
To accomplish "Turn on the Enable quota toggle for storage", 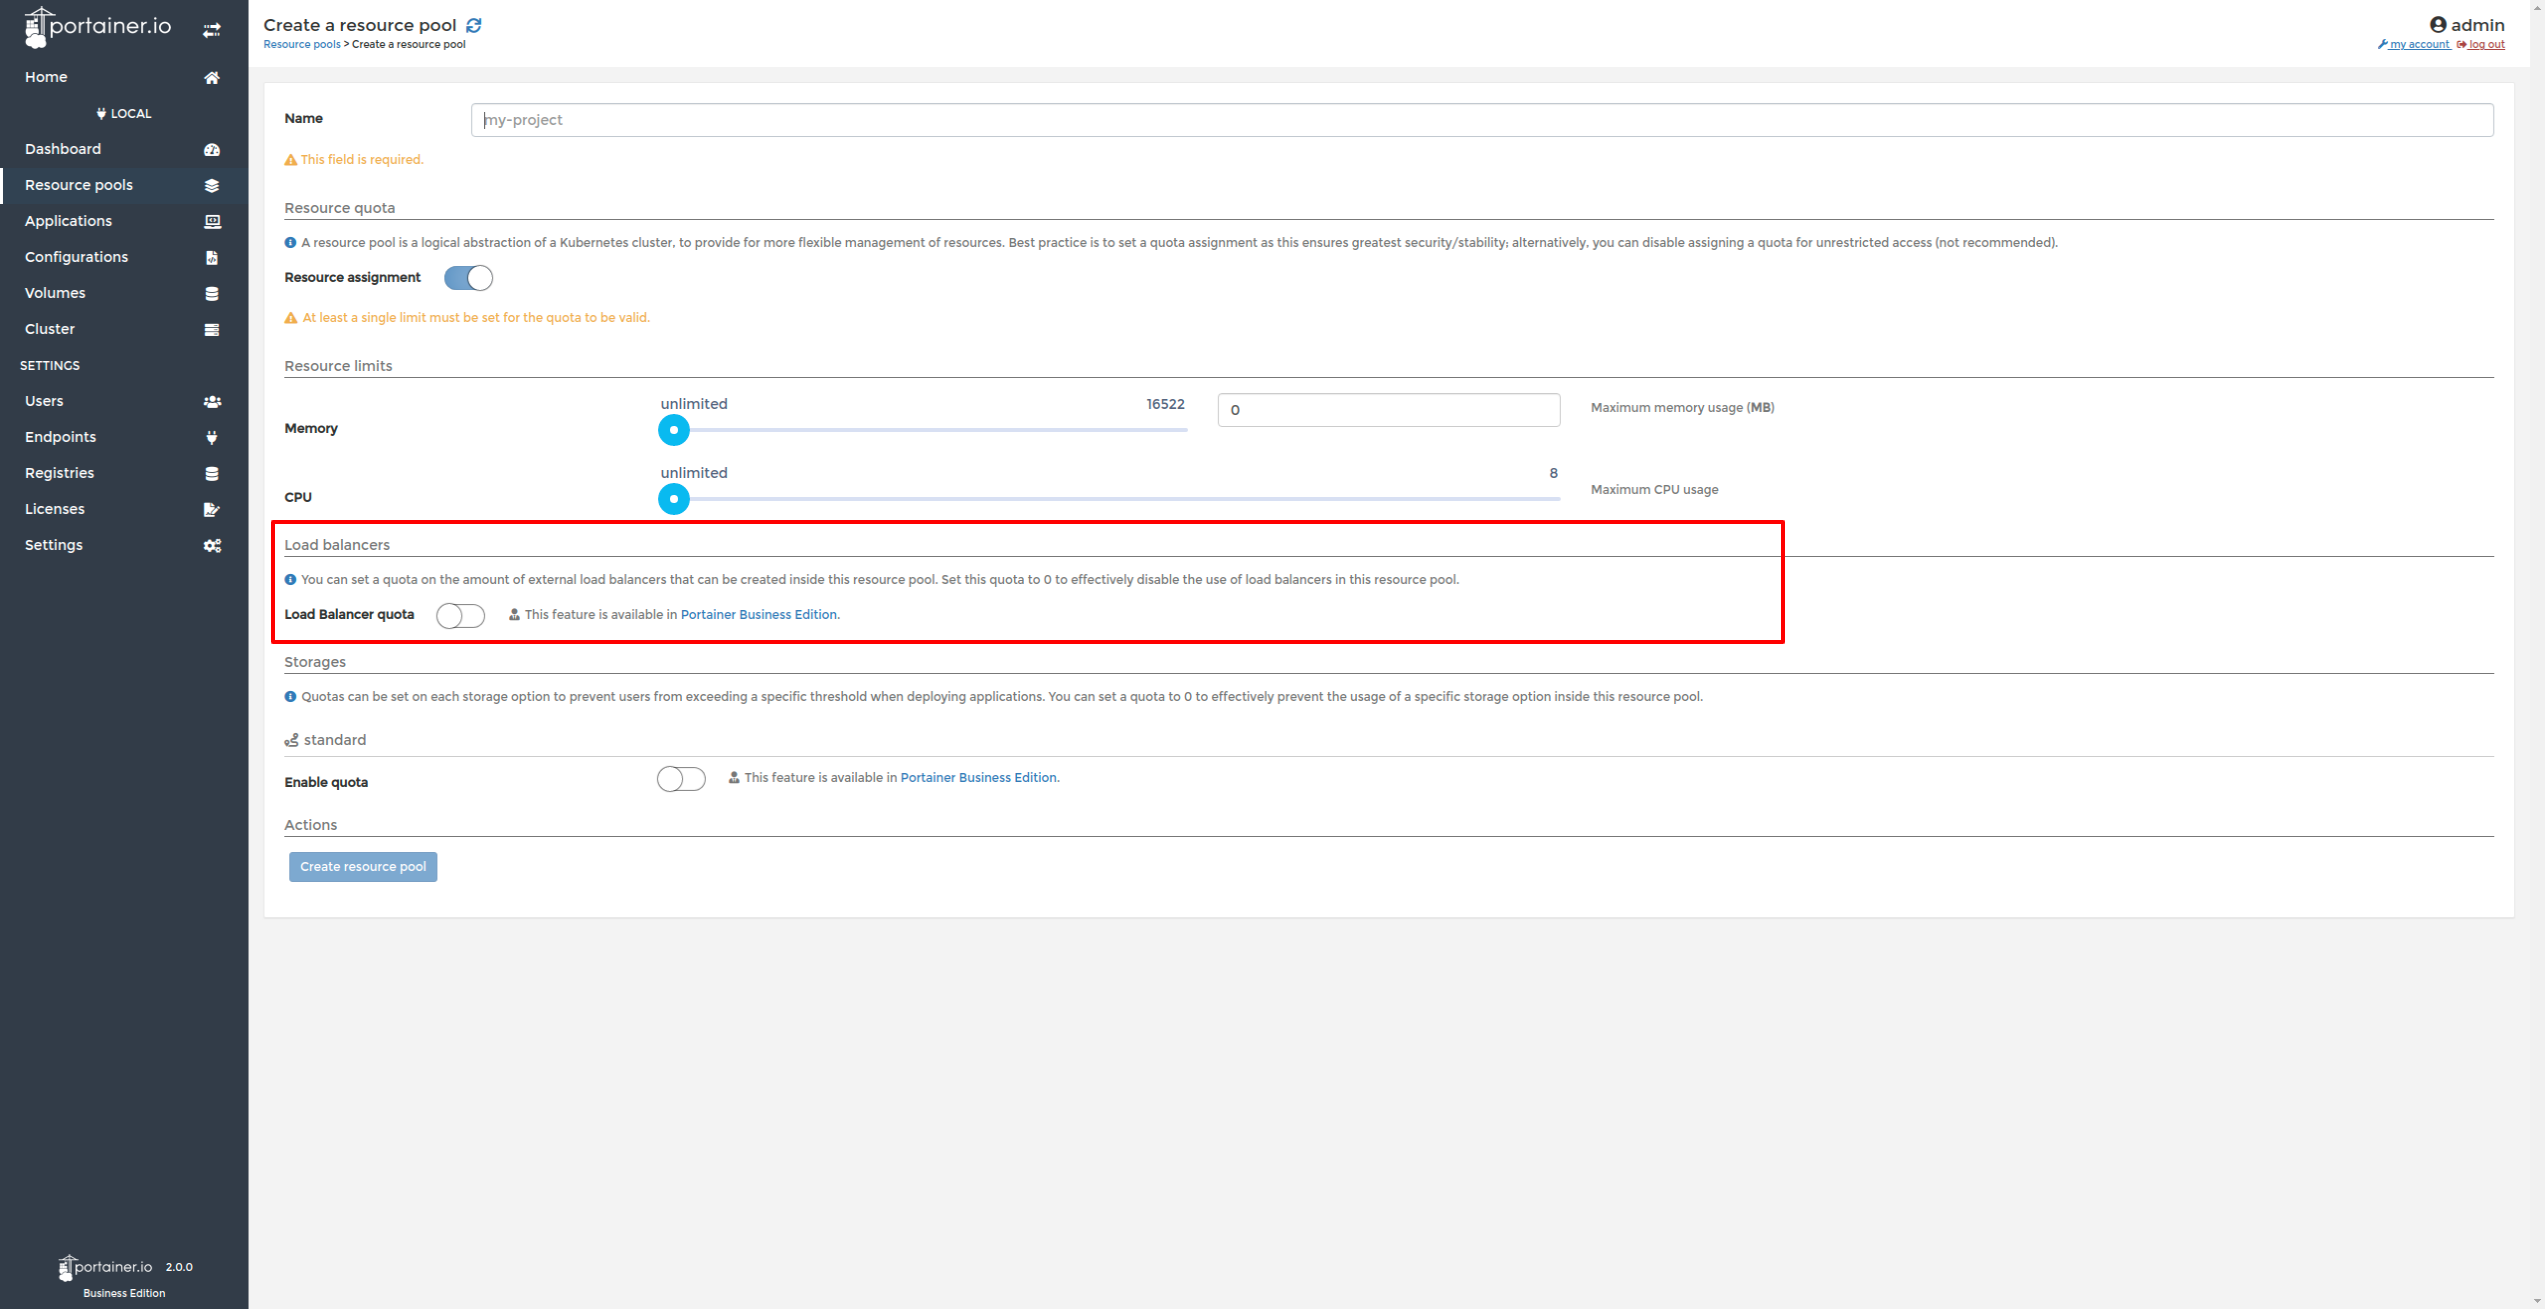I will [680, 778].
